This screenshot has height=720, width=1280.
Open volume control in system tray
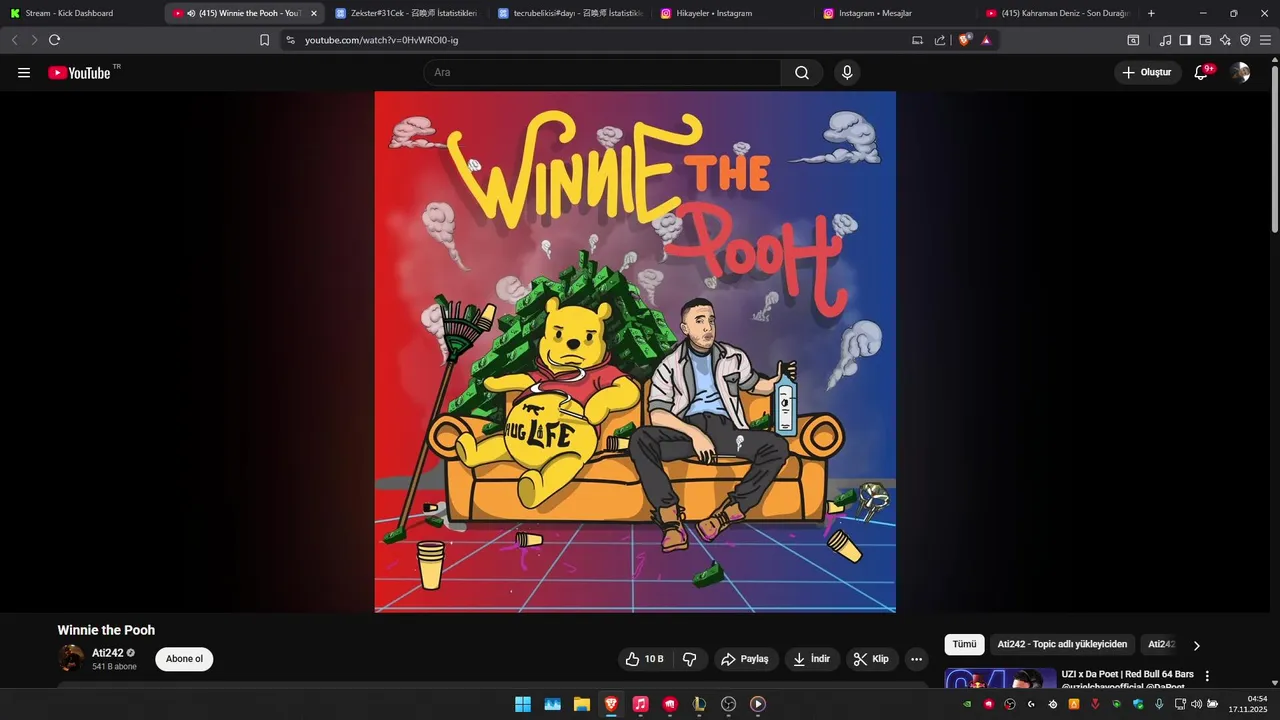point(1196,704)
